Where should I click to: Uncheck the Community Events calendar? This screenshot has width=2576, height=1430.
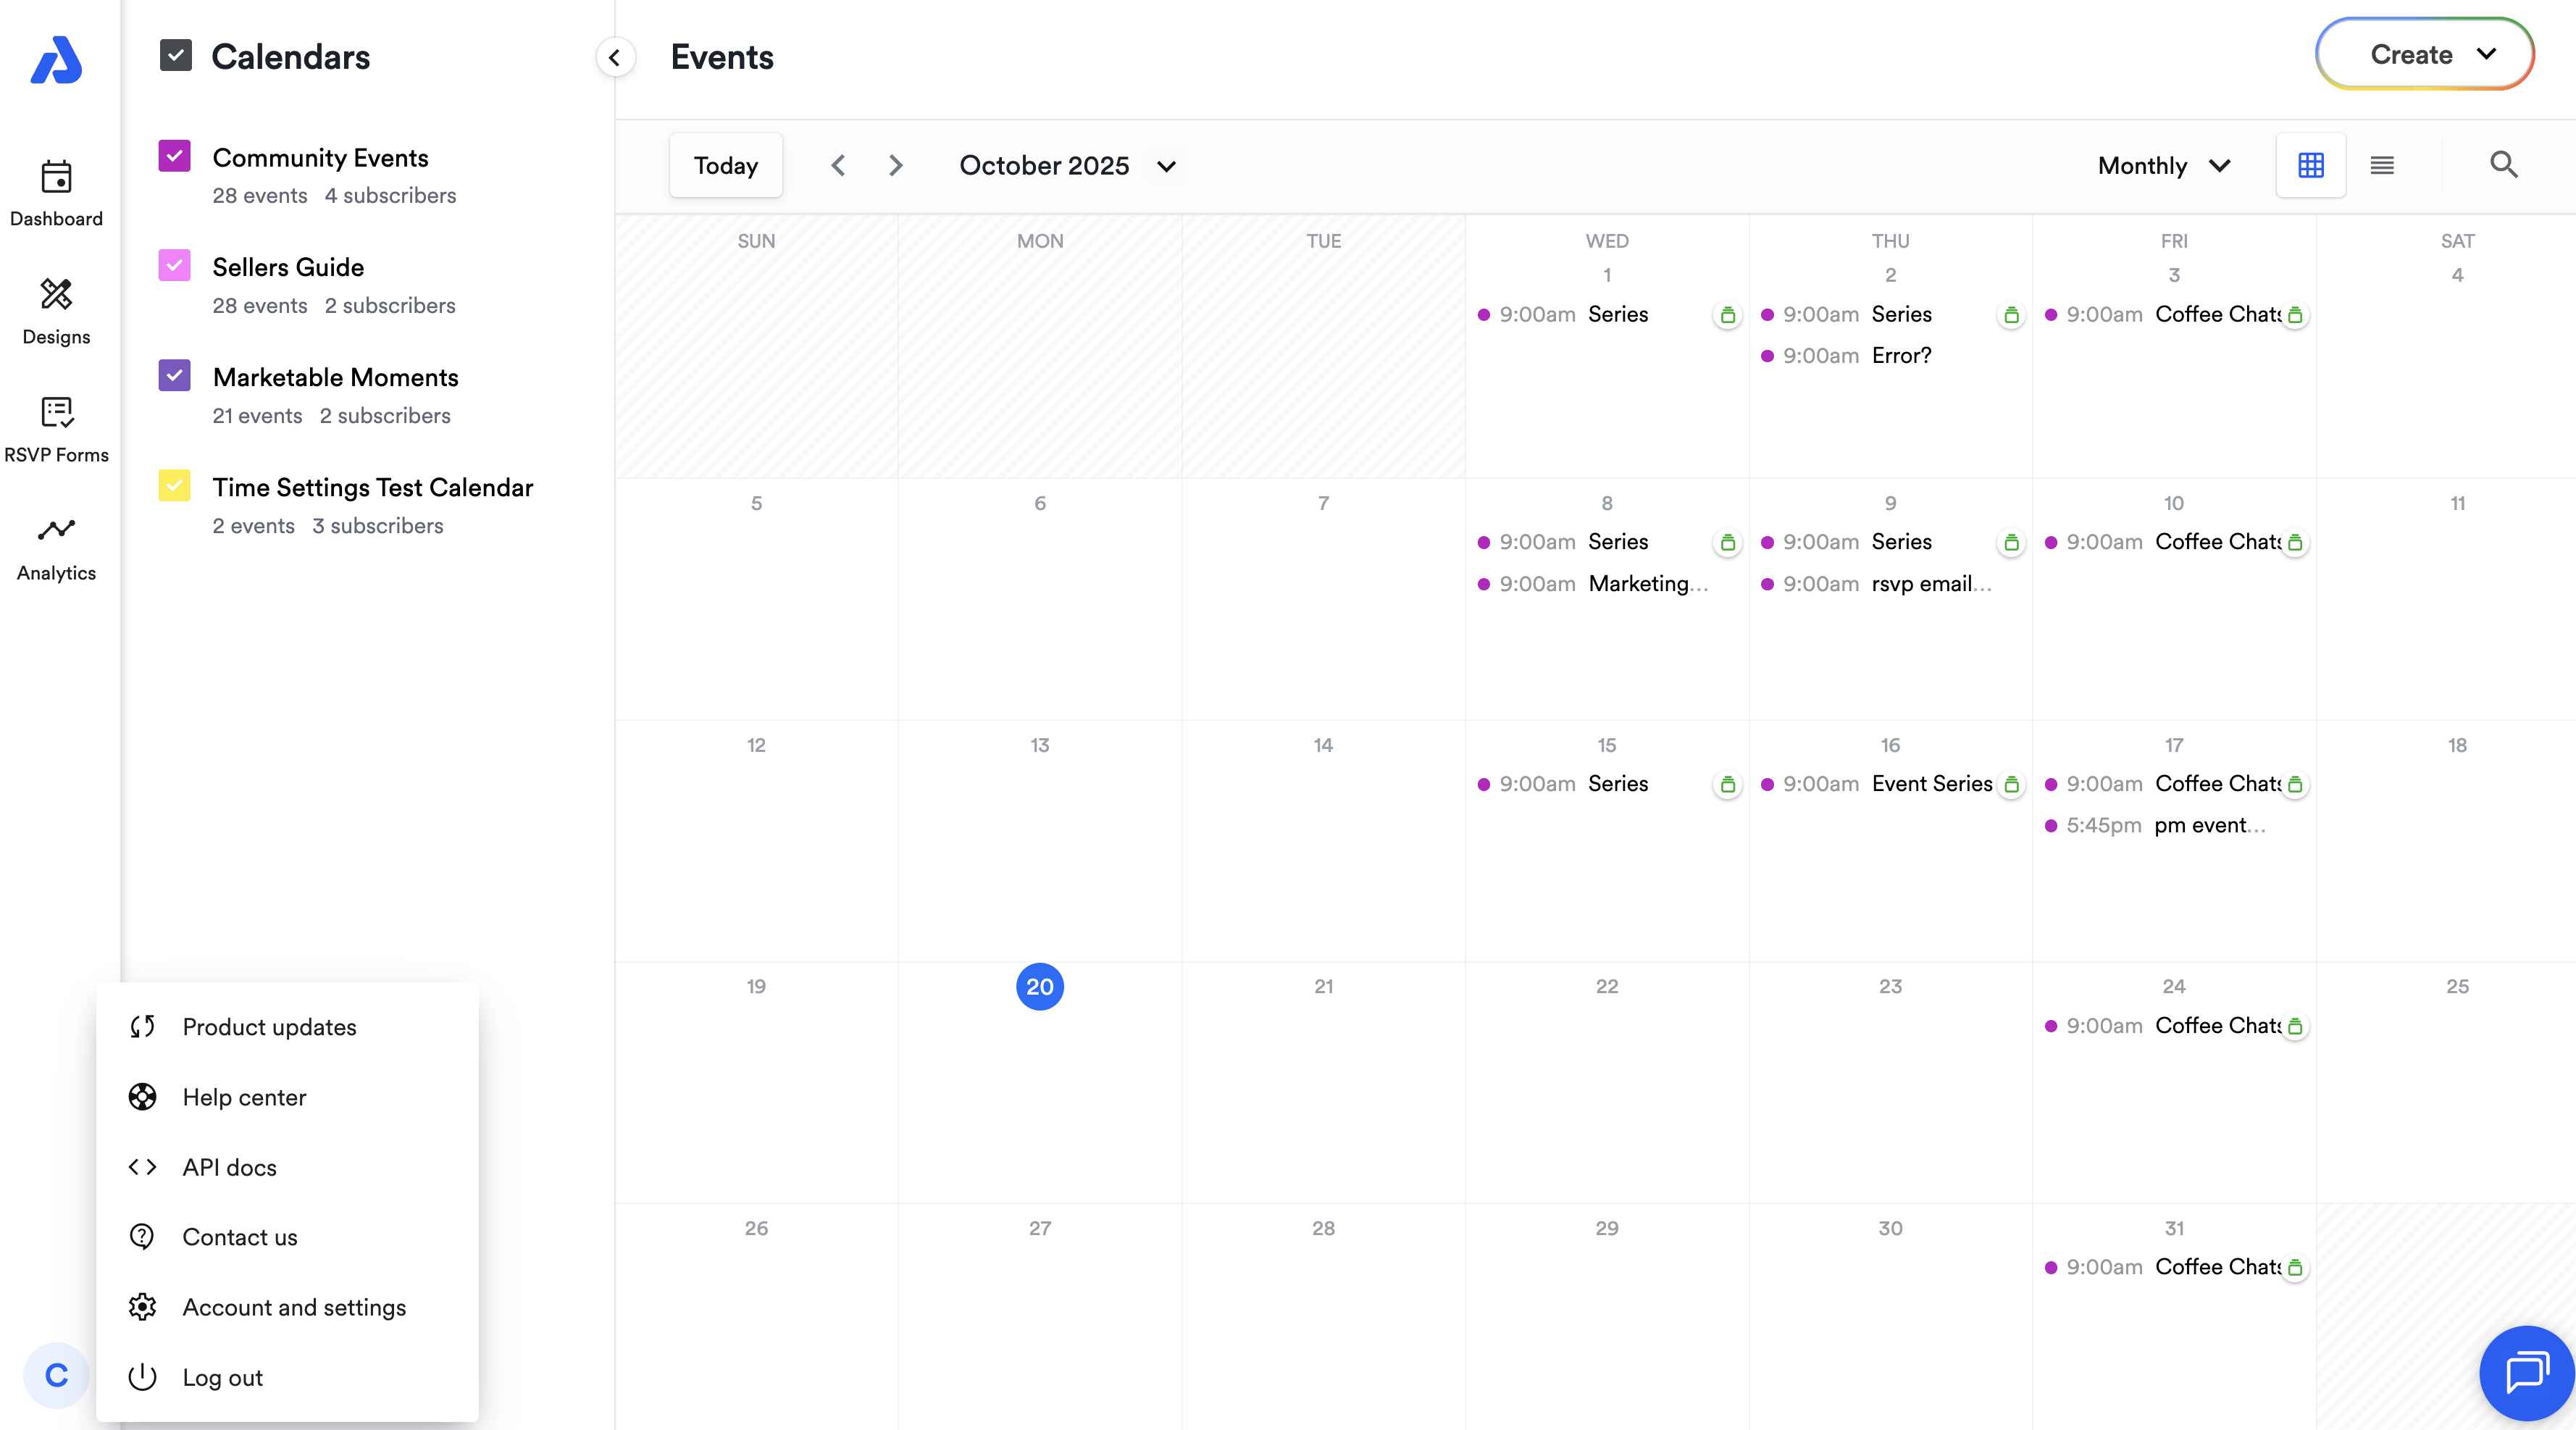[x=175, y=156]
